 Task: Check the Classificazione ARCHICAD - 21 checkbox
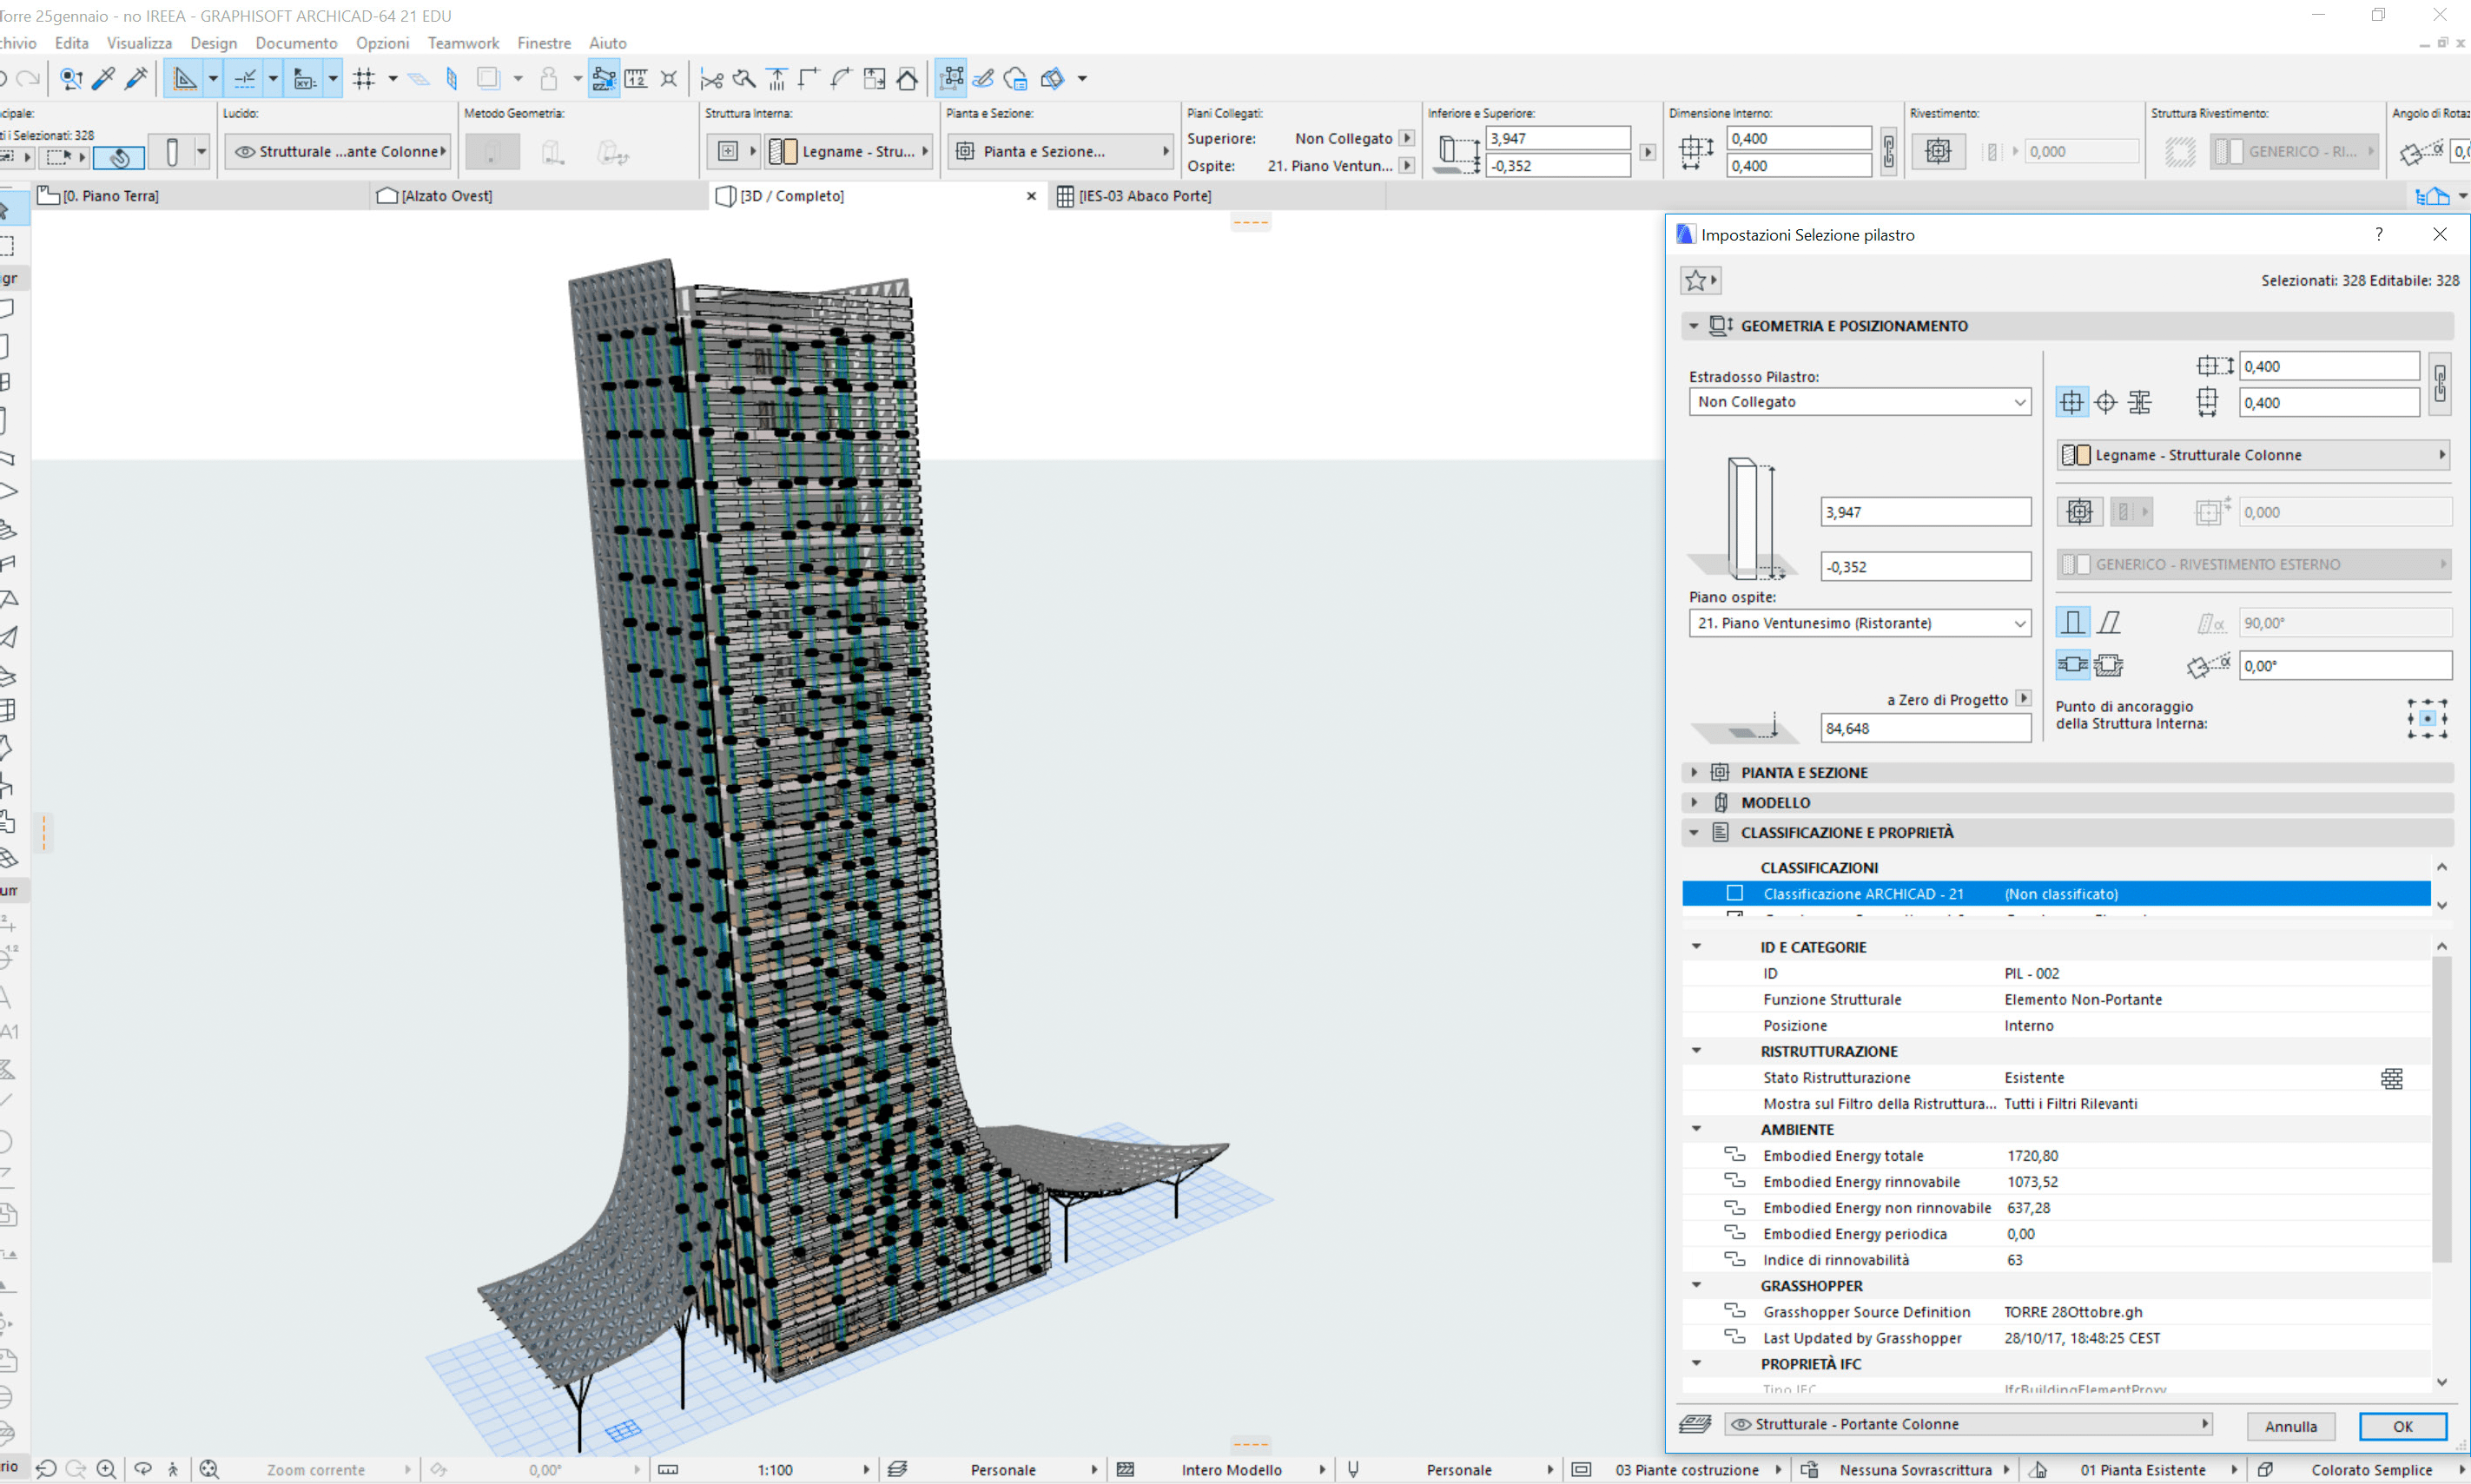[x=1735, y=893]
